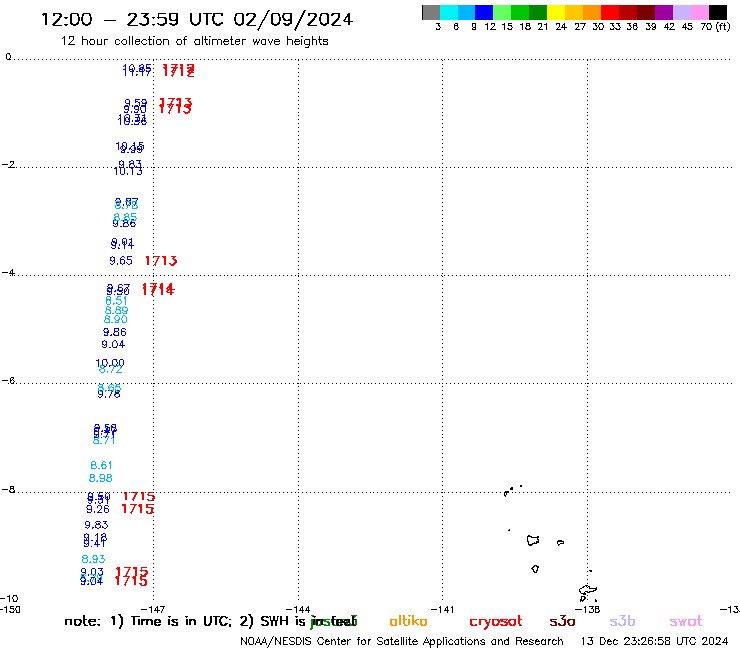Click the wave height value '8.93'
This screenshot has width=740, height=650.
[x=93, y=559]
